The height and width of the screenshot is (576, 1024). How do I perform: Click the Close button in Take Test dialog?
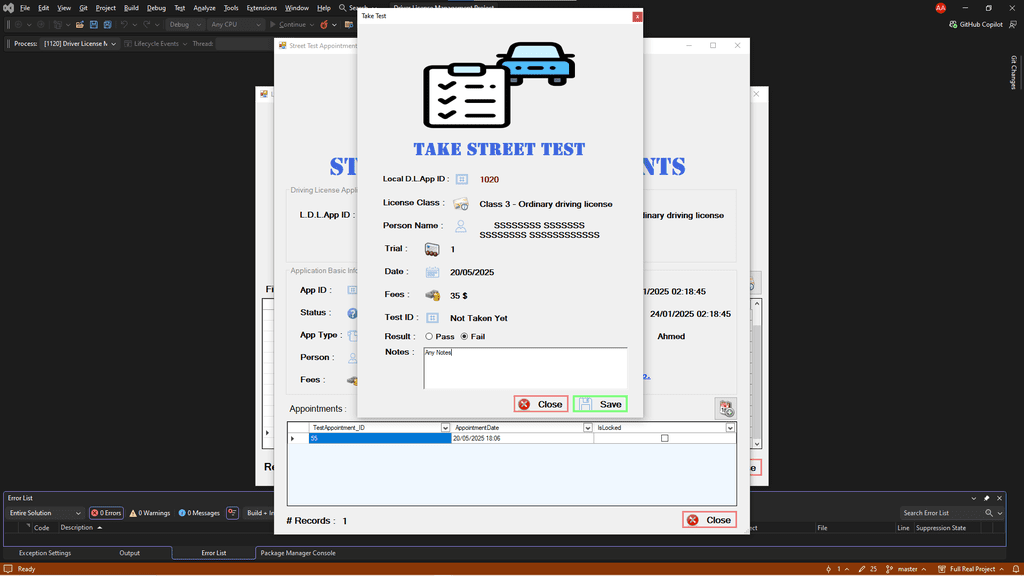(x=541, y=404)
